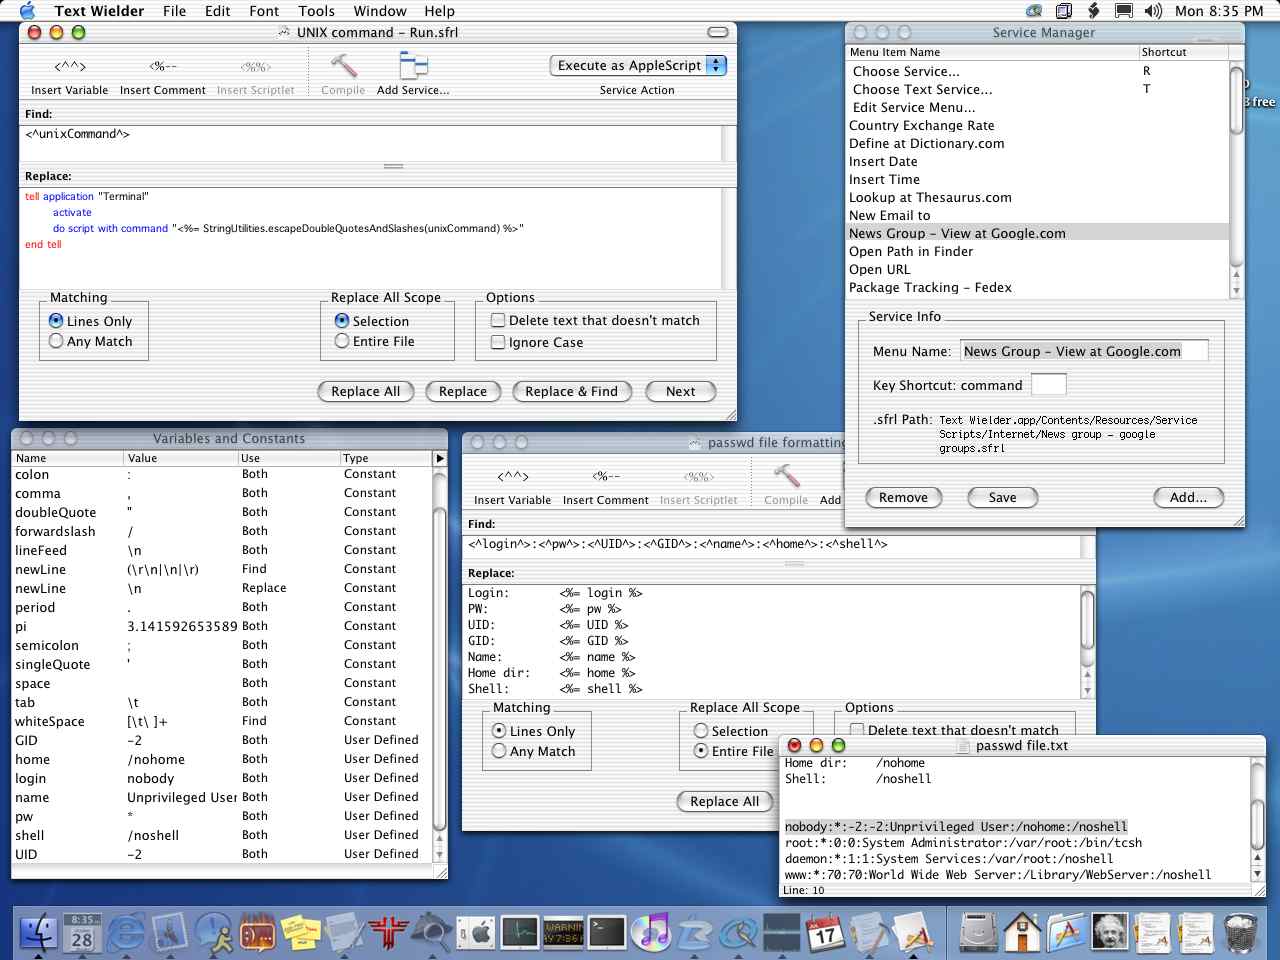
Task: Click Replace All in UNIX command window
Action: (365, 391)
